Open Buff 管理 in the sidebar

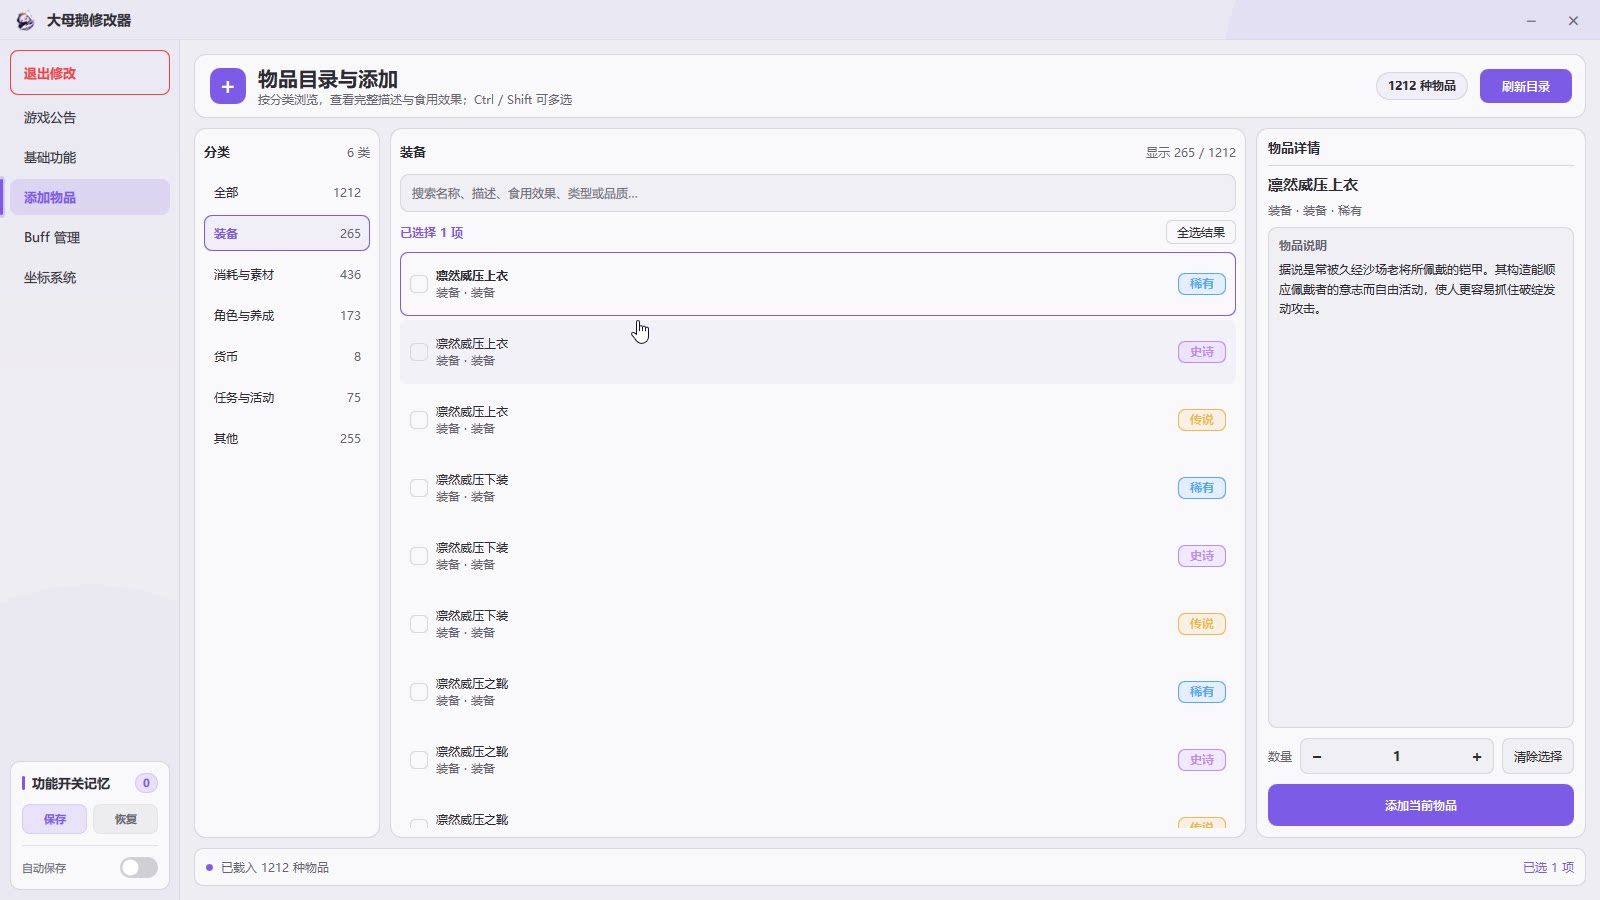(90, 237)
